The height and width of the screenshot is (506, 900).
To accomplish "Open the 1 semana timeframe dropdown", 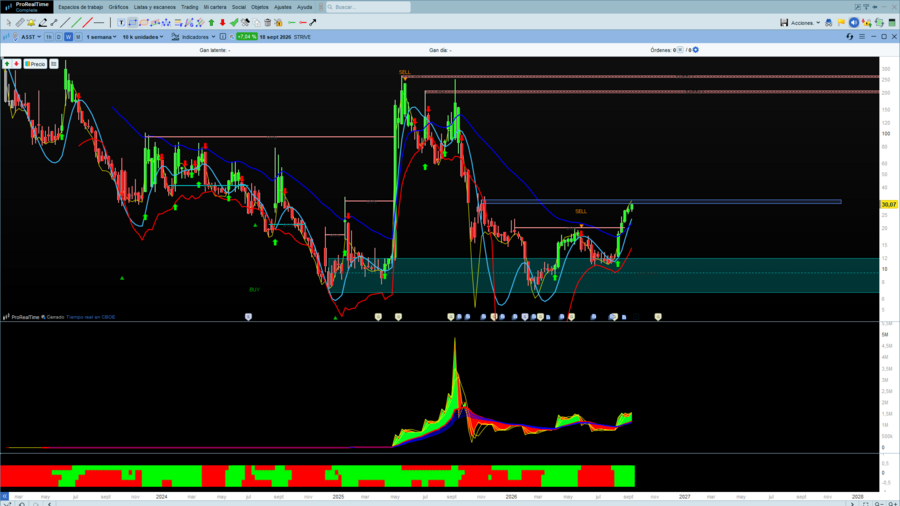I will click(x=101, y=37).
